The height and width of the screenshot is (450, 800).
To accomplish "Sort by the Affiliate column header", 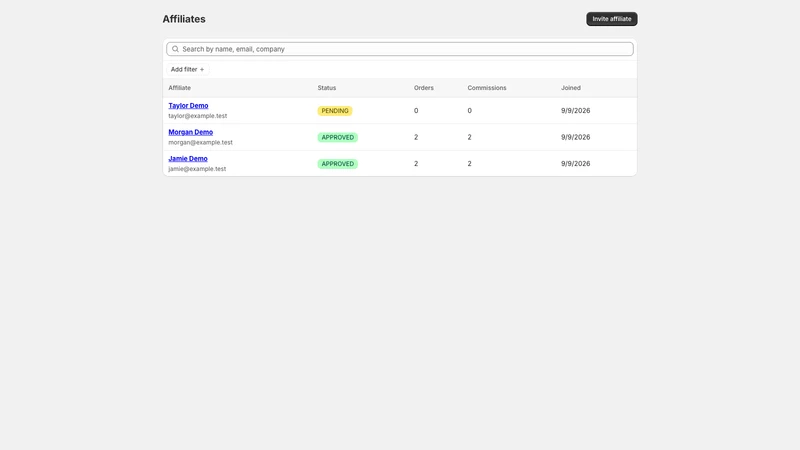I will (x=180, y=88).
